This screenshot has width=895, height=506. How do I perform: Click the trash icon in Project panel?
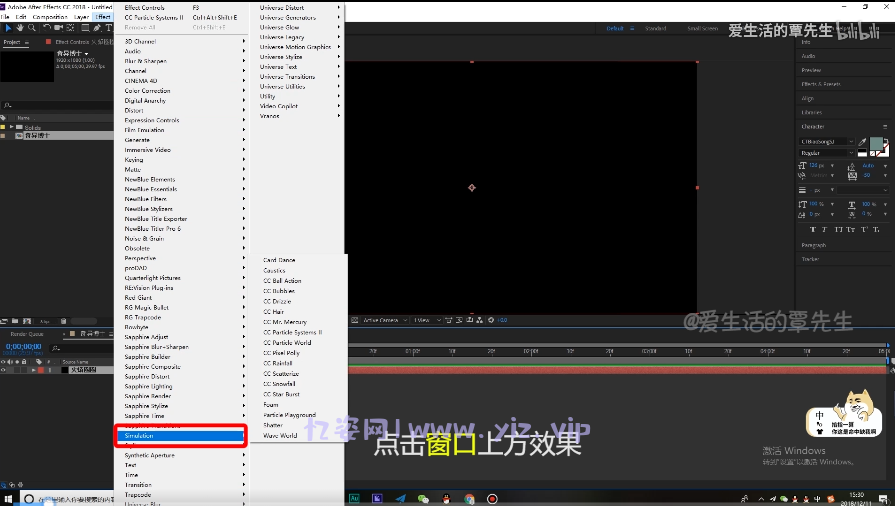pos(63,321)
